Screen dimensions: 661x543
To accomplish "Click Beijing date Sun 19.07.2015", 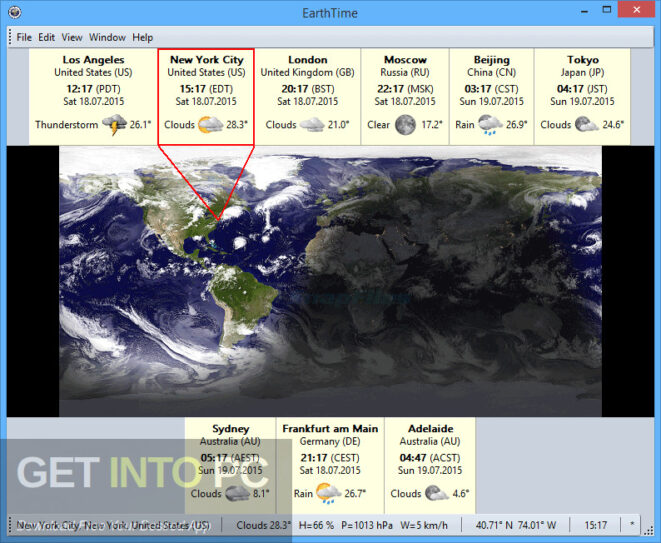I will 492,102.
